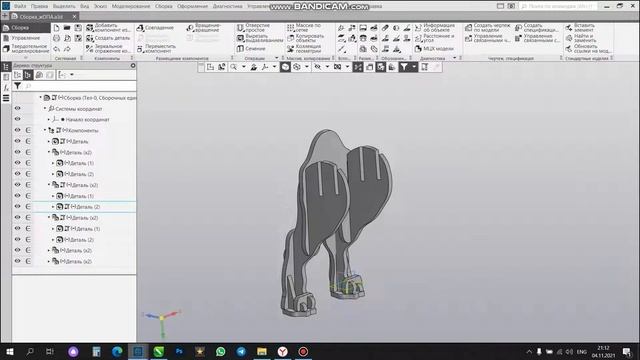Click the Coincidence (Совпадение) mate icon
The width and height of the screenshot is (640, 360).
point(140,28)
